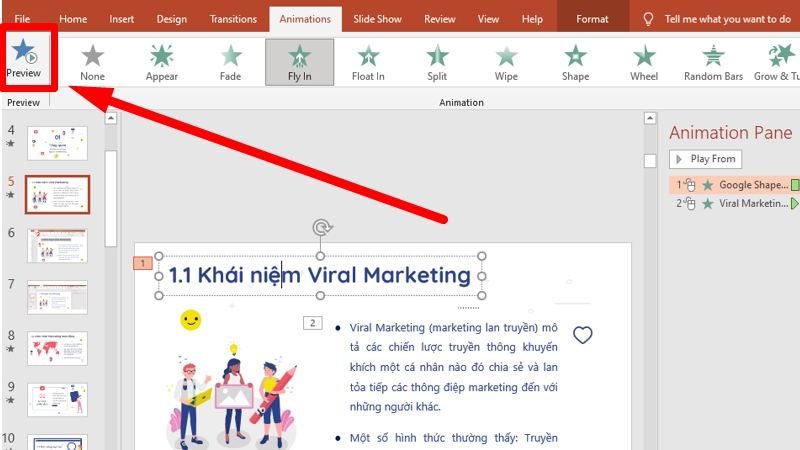Click the people illustration image
Image resolution: width=800 pixels, height=450 pixels.
[x=232, y=396]
